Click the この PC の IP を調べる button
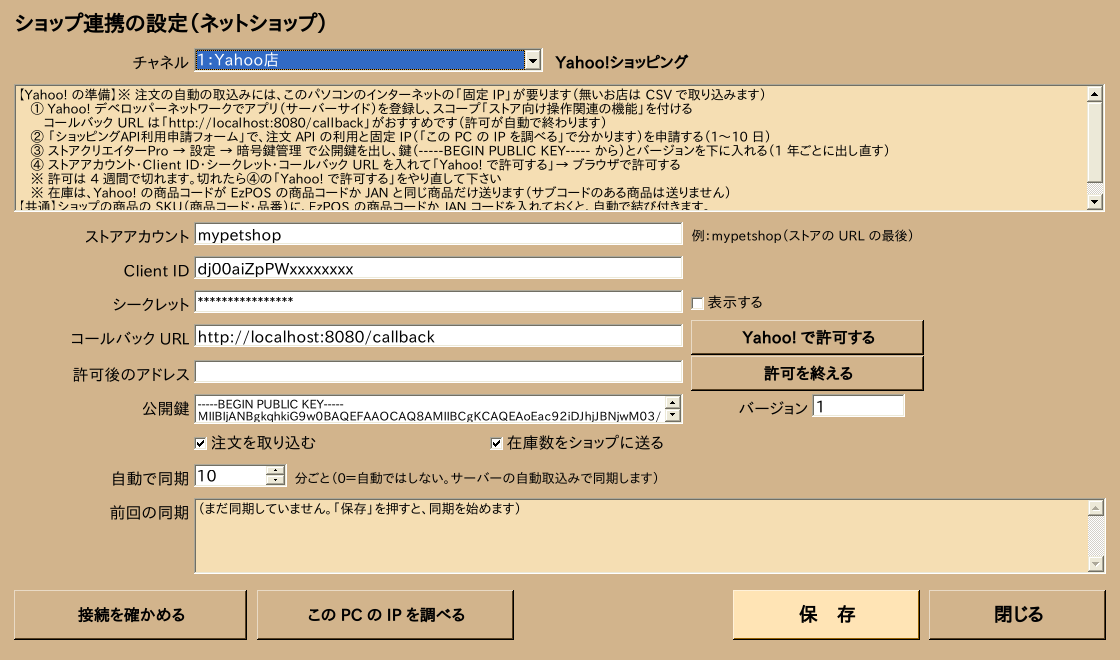This screenshot has width=1120, height=660. [x=386, y=614]
